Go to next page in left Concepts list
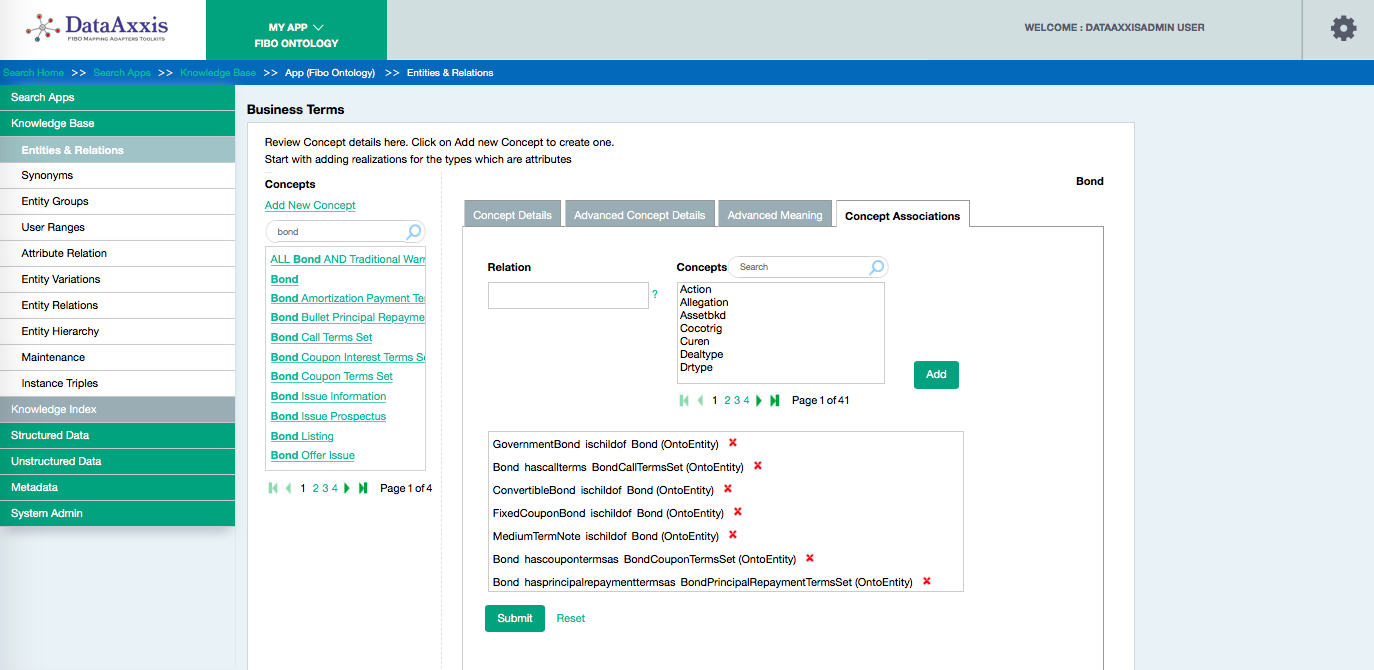Image resolution: width=1374 pixels, height=670 pixels. [347, 488]
